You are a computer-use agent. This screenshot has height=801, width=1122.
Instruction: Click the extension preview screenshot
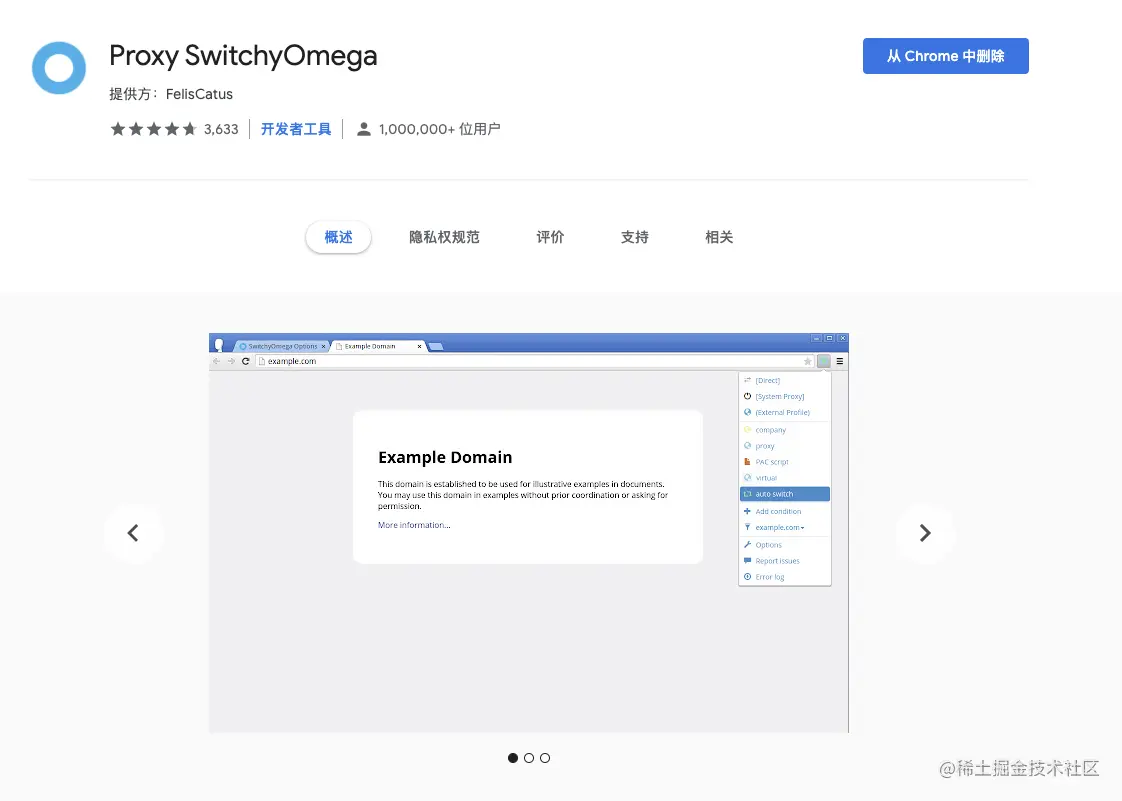[529, 533]
